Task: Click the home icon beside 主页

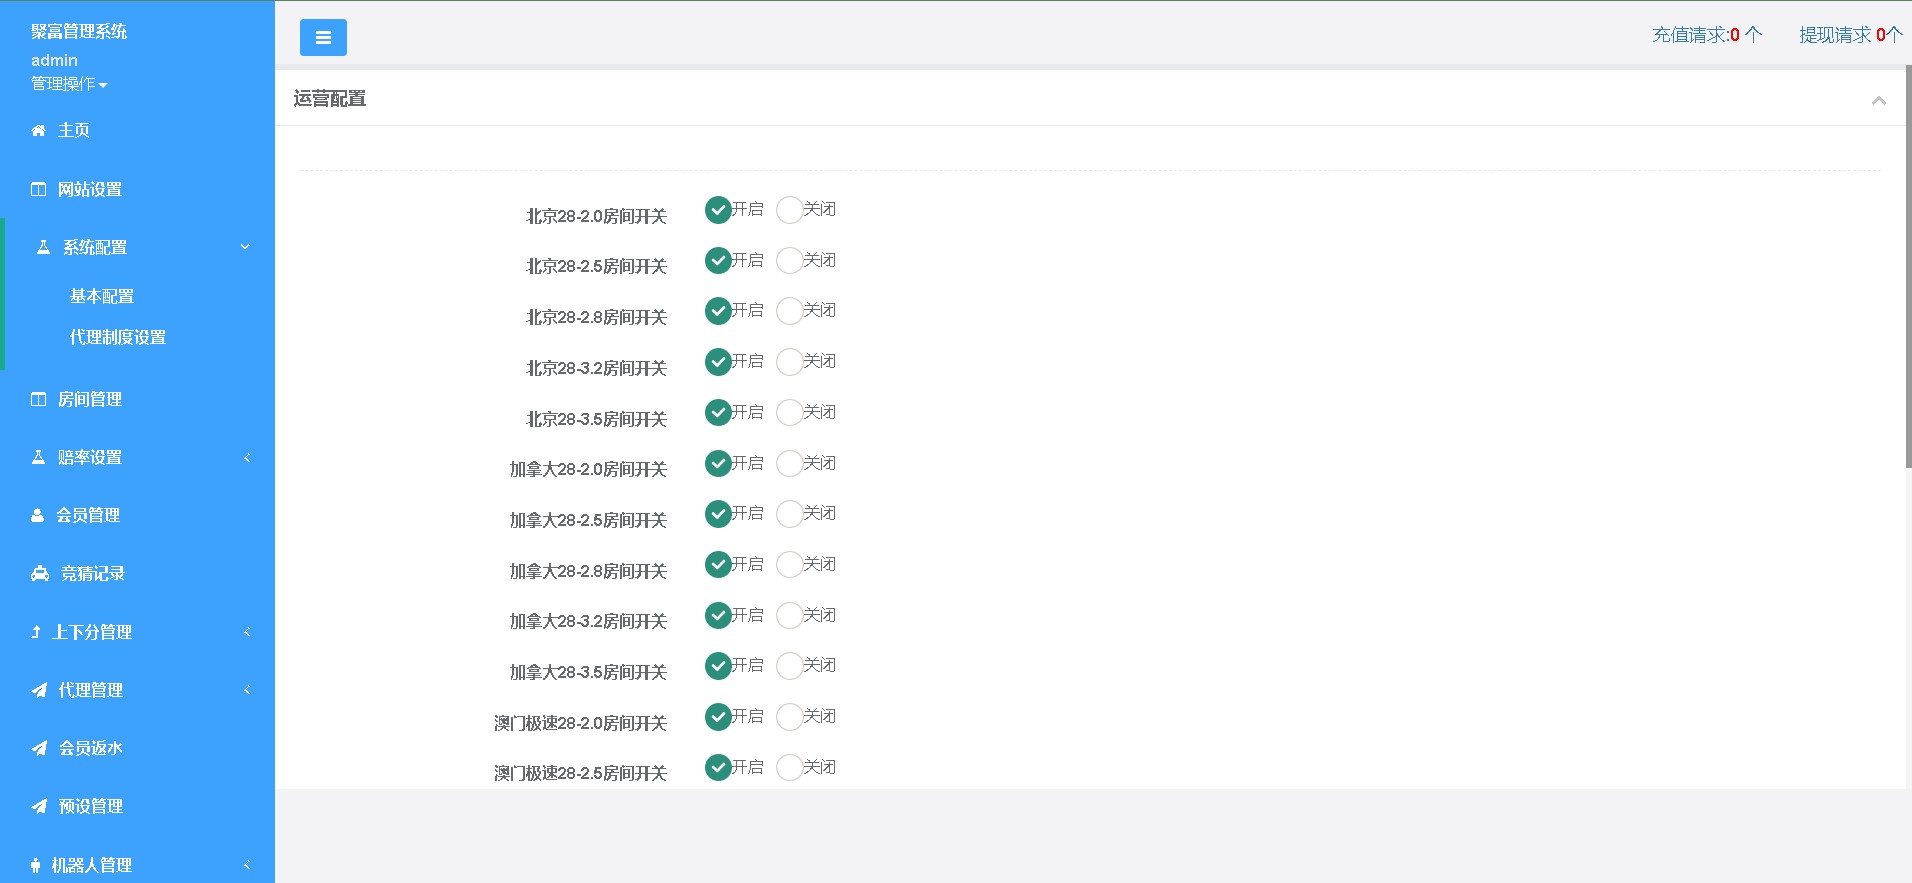Action: tap(38, 131)
